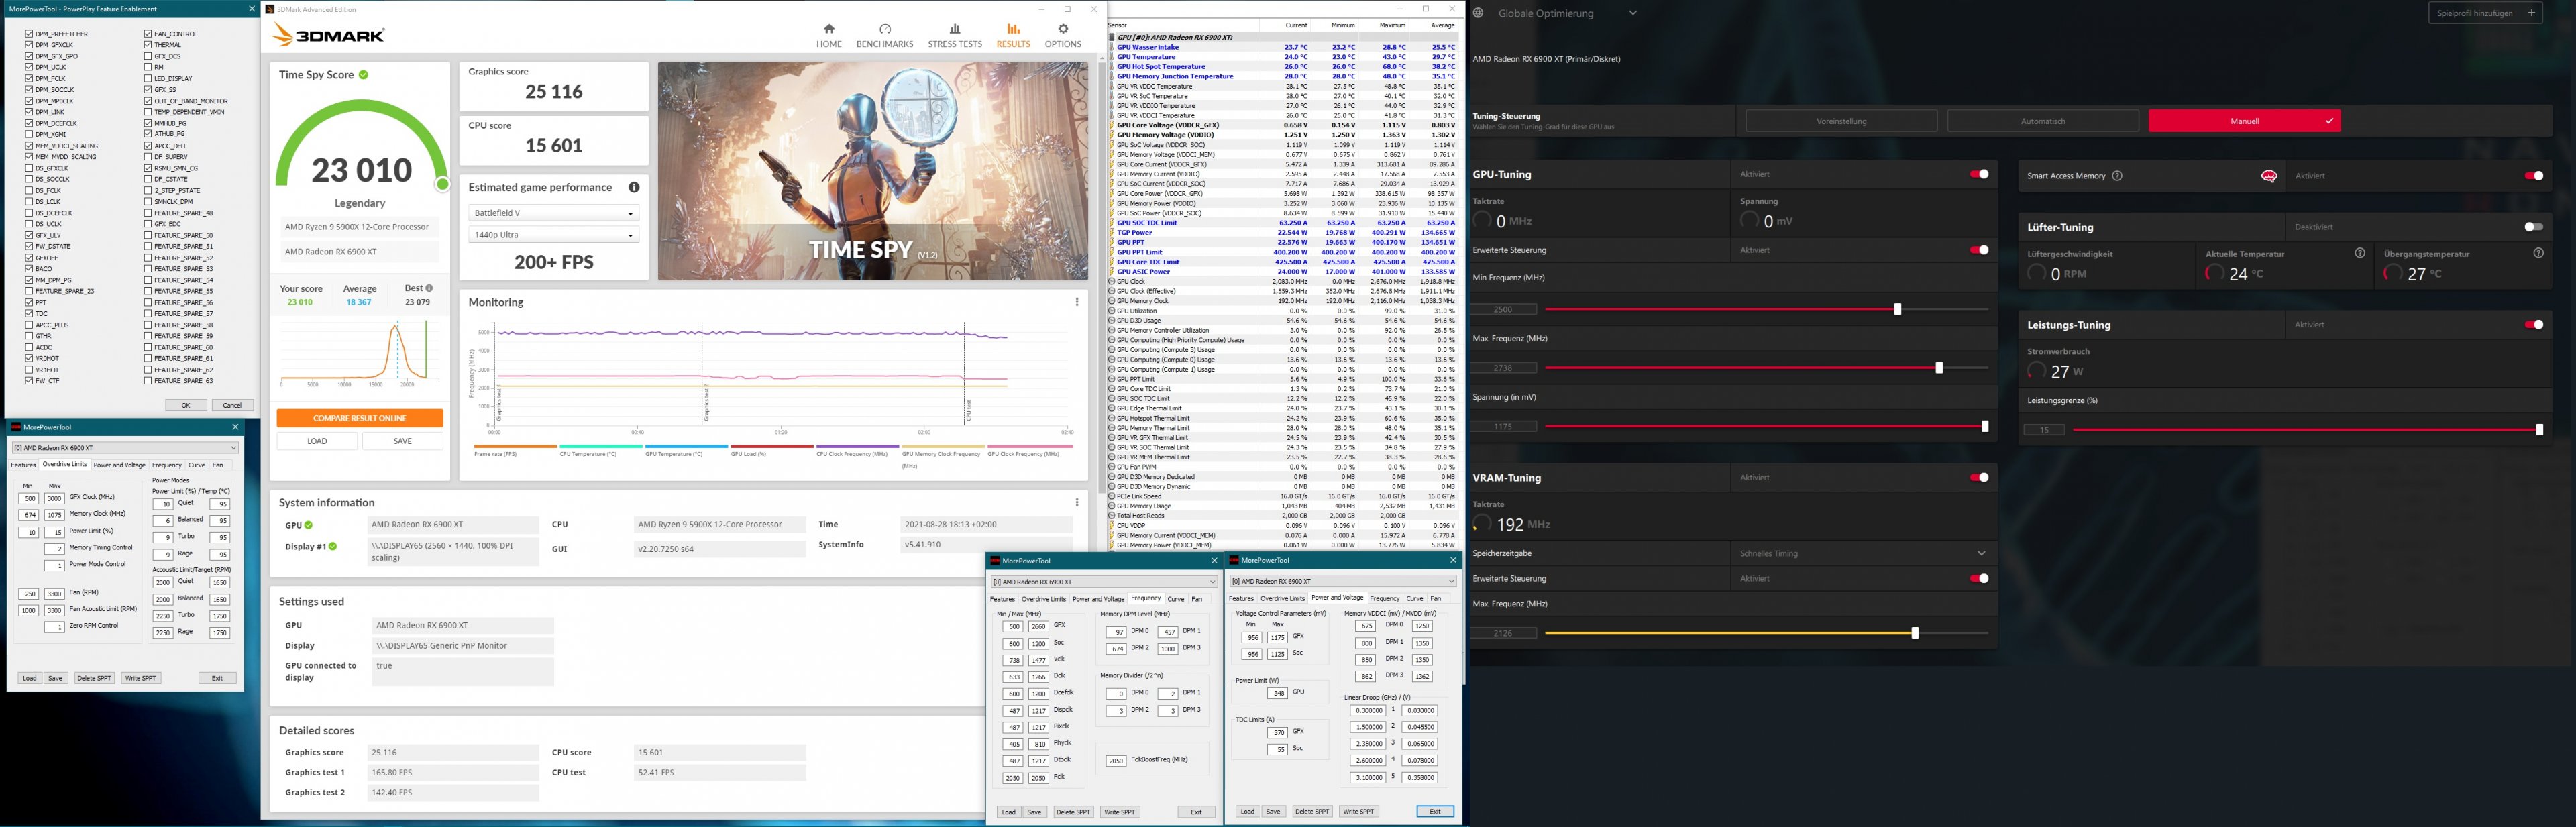Open the 3DMark Home icon
The image size is (2576, 827).
click(x=828, y=29)
